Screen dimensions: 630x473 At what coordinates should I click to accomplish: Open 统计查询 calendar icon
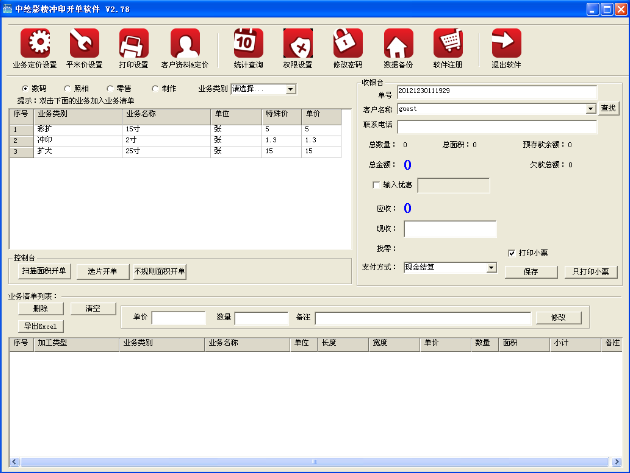pos(247,44)
